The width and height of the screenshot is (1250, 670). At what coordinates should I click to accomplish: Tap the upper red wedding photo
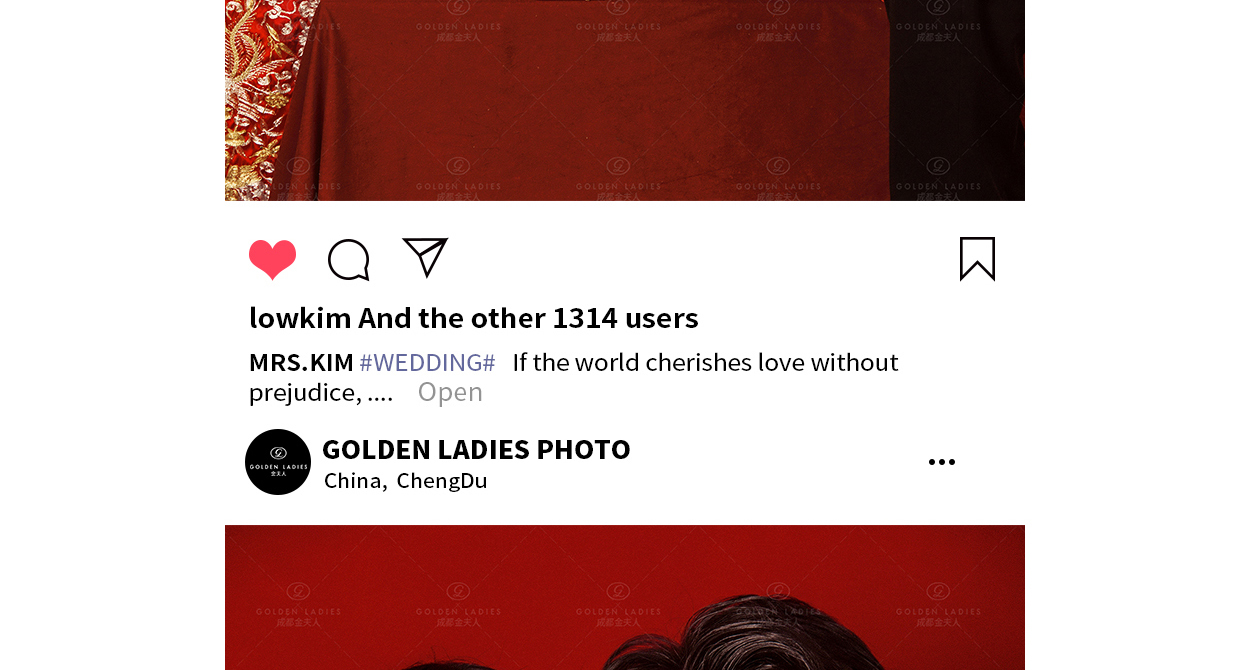pos(625,100)
